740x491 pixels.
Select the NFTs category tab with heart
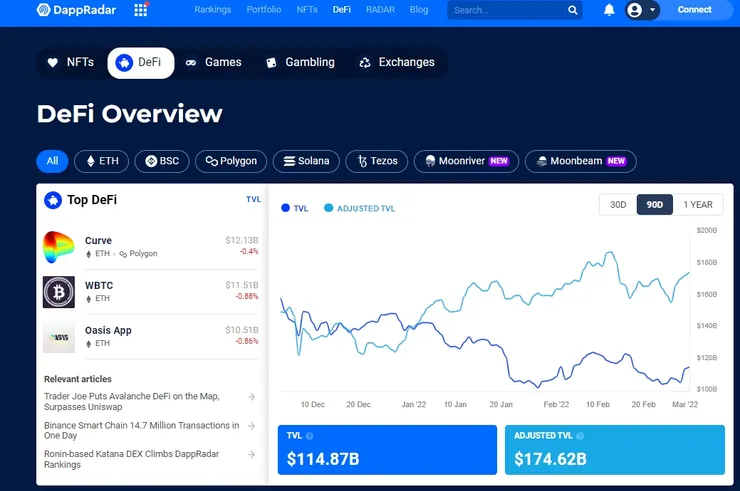(71, 62)
